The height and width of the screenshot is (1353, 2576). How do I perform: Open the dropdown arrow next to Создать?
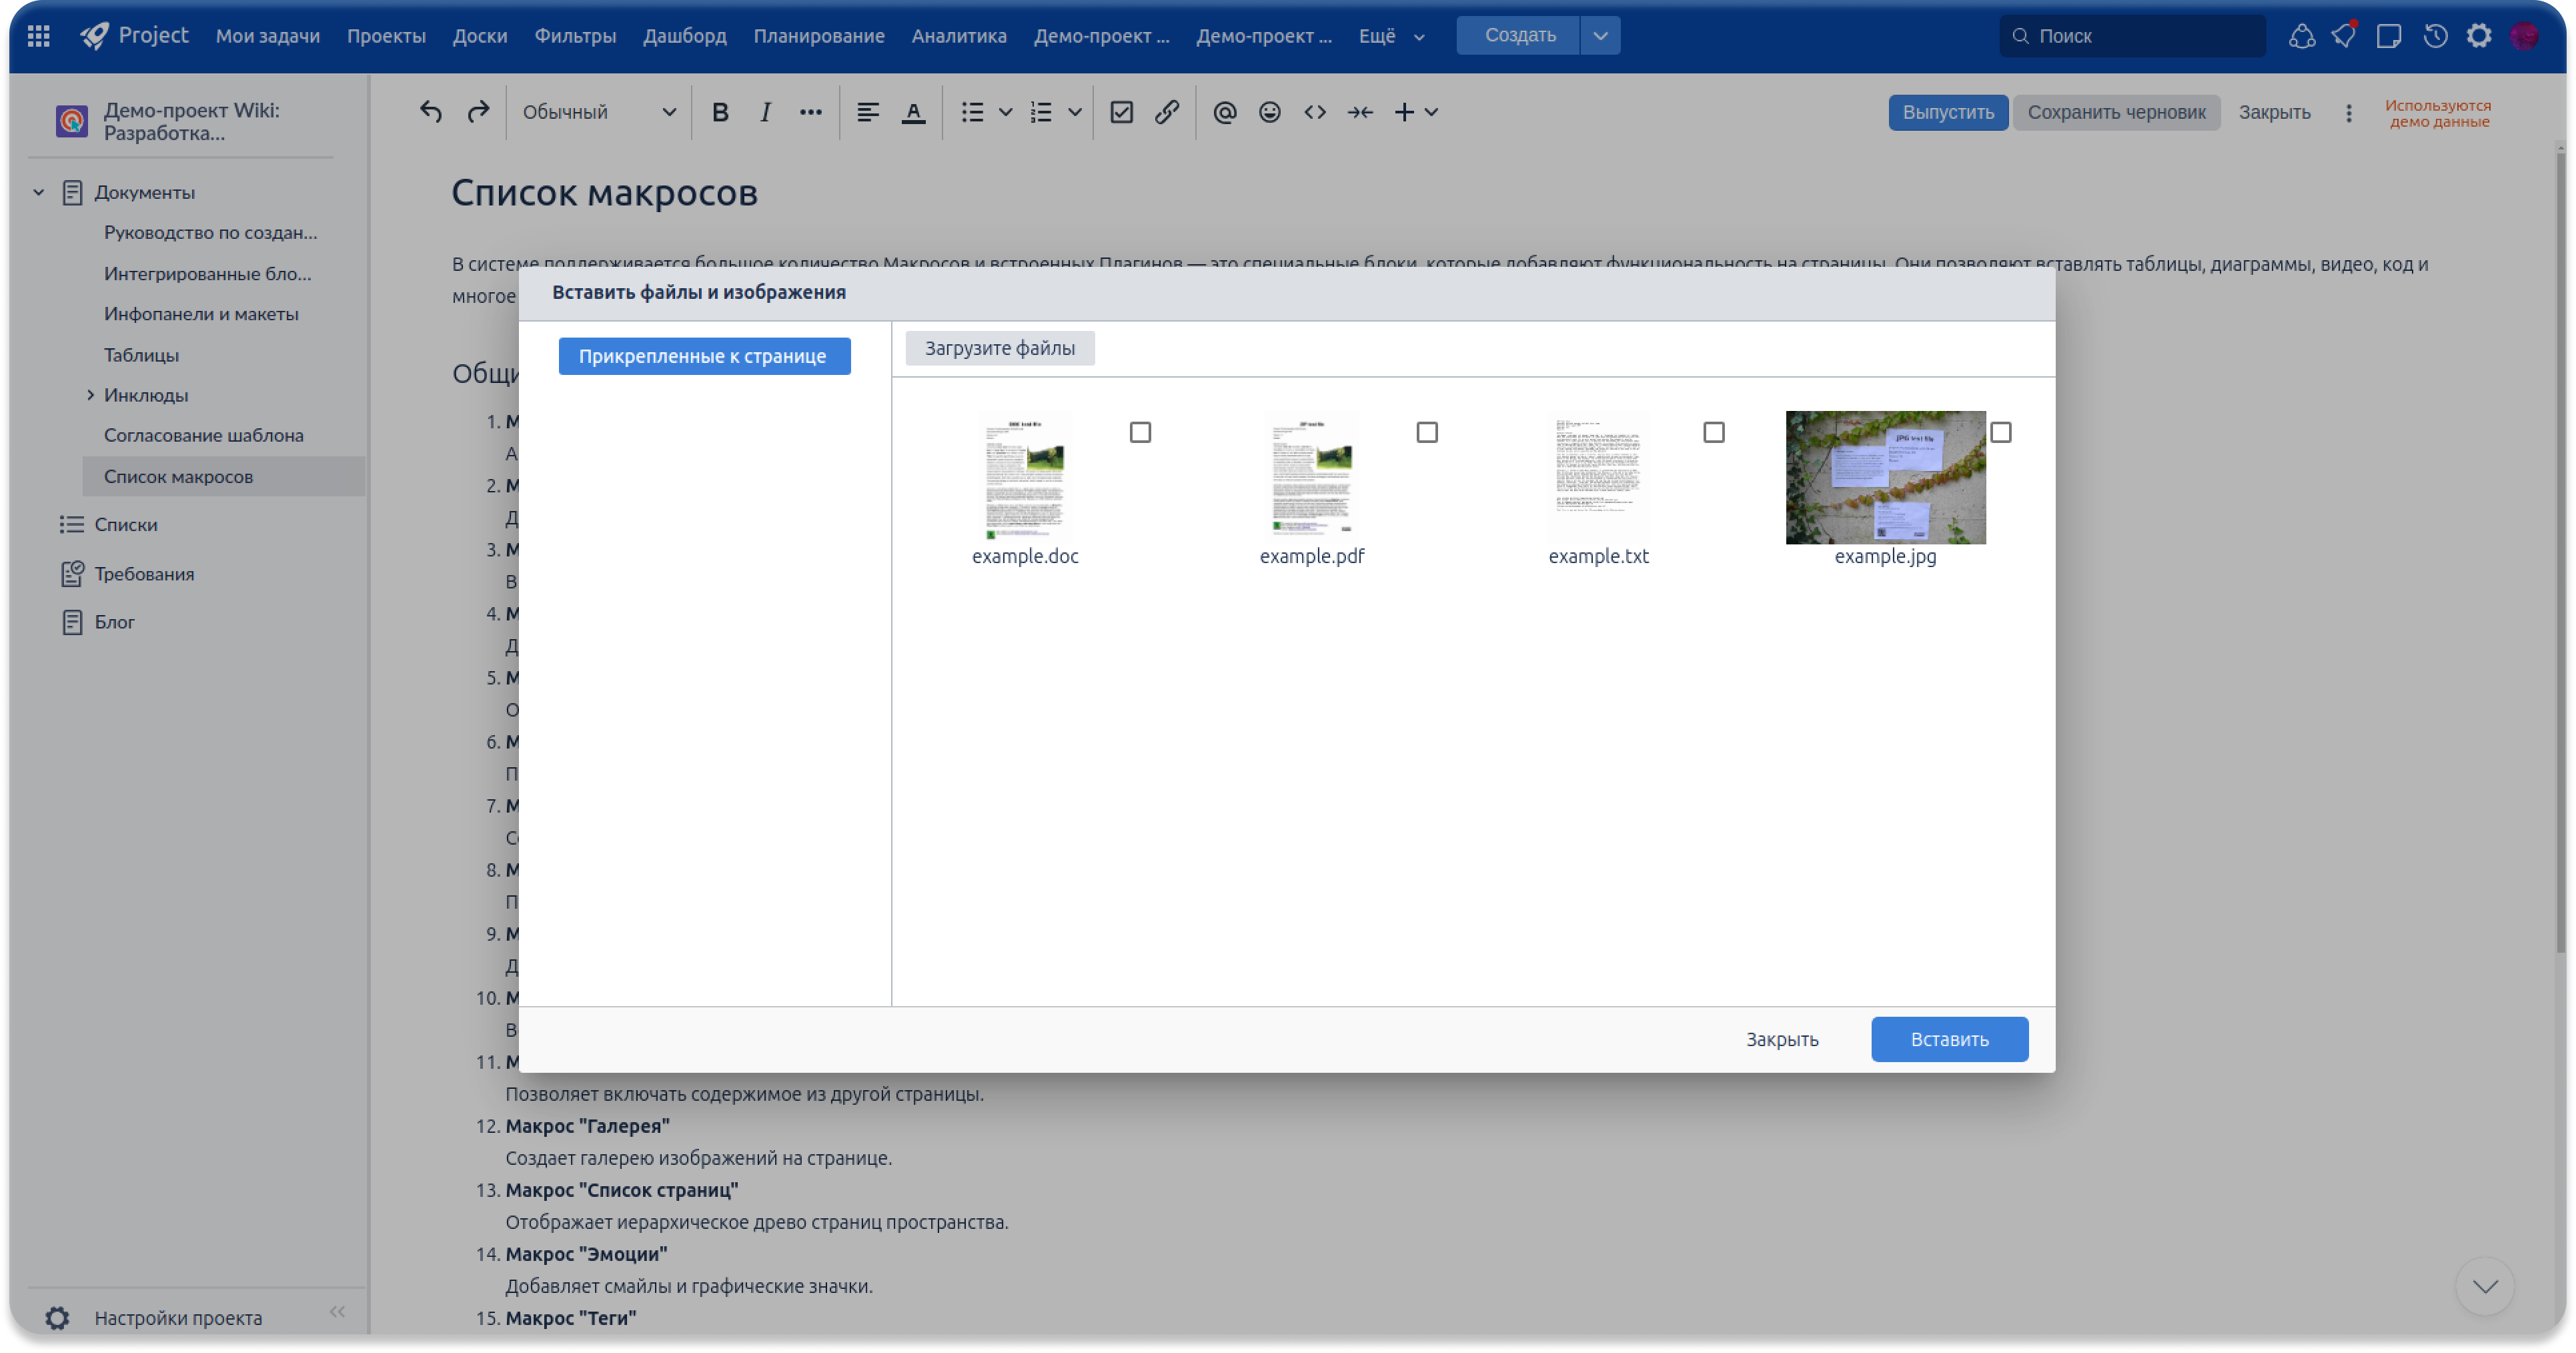pos(1600,36)
